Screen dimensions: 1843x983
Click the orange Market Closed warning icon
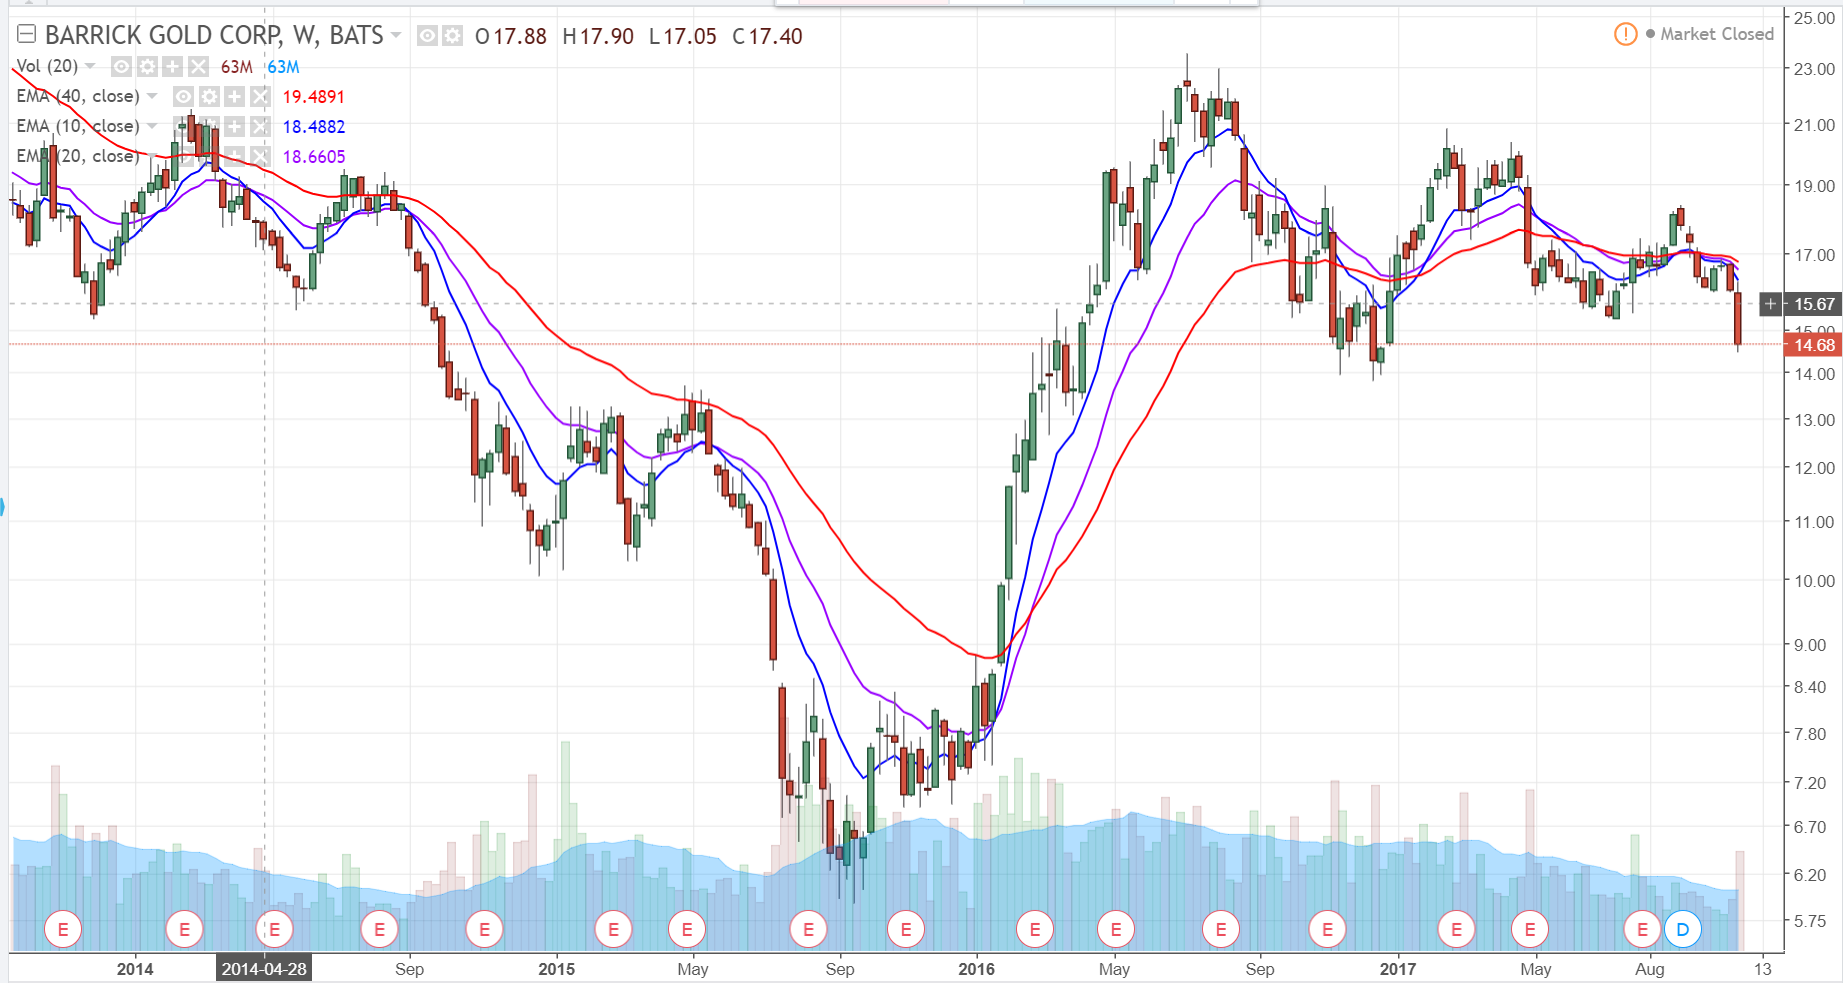tap(1626, 34)
